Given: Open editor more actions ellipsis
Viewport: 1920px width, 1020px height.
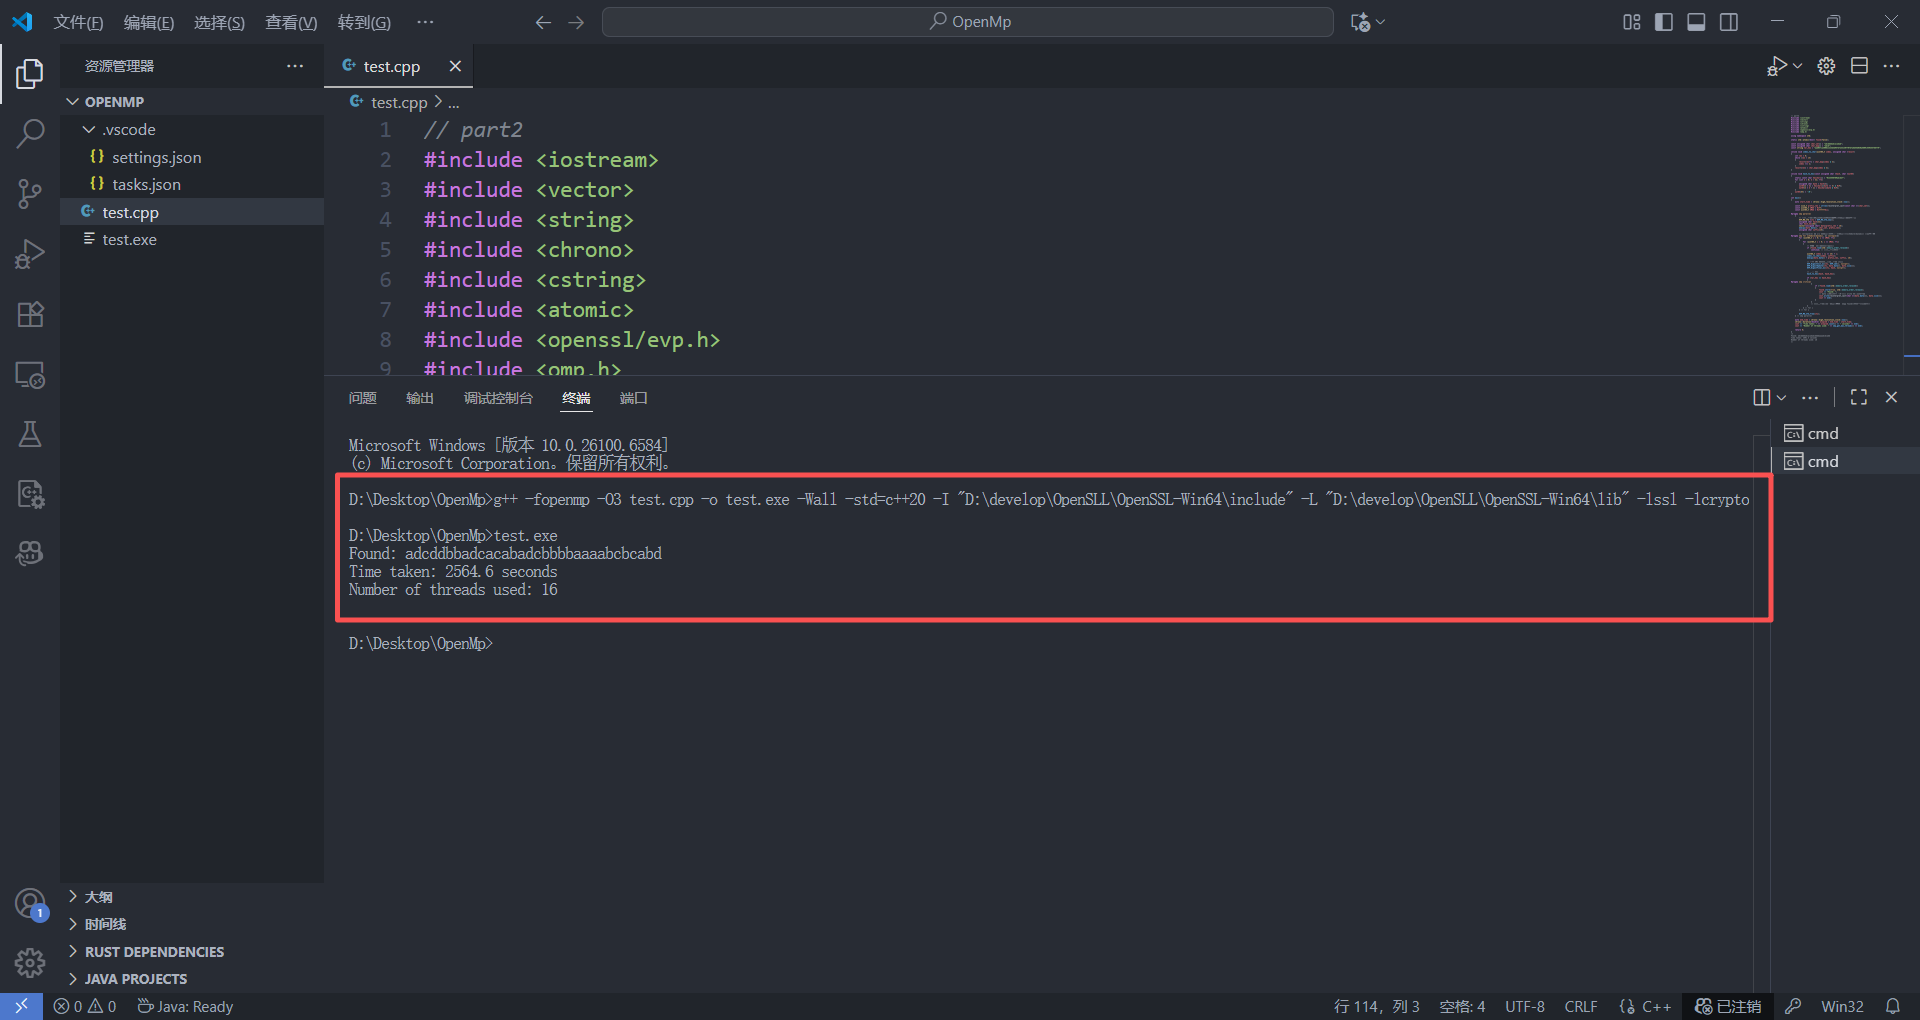Looking at the screenshot, I should coord(1891,66).
